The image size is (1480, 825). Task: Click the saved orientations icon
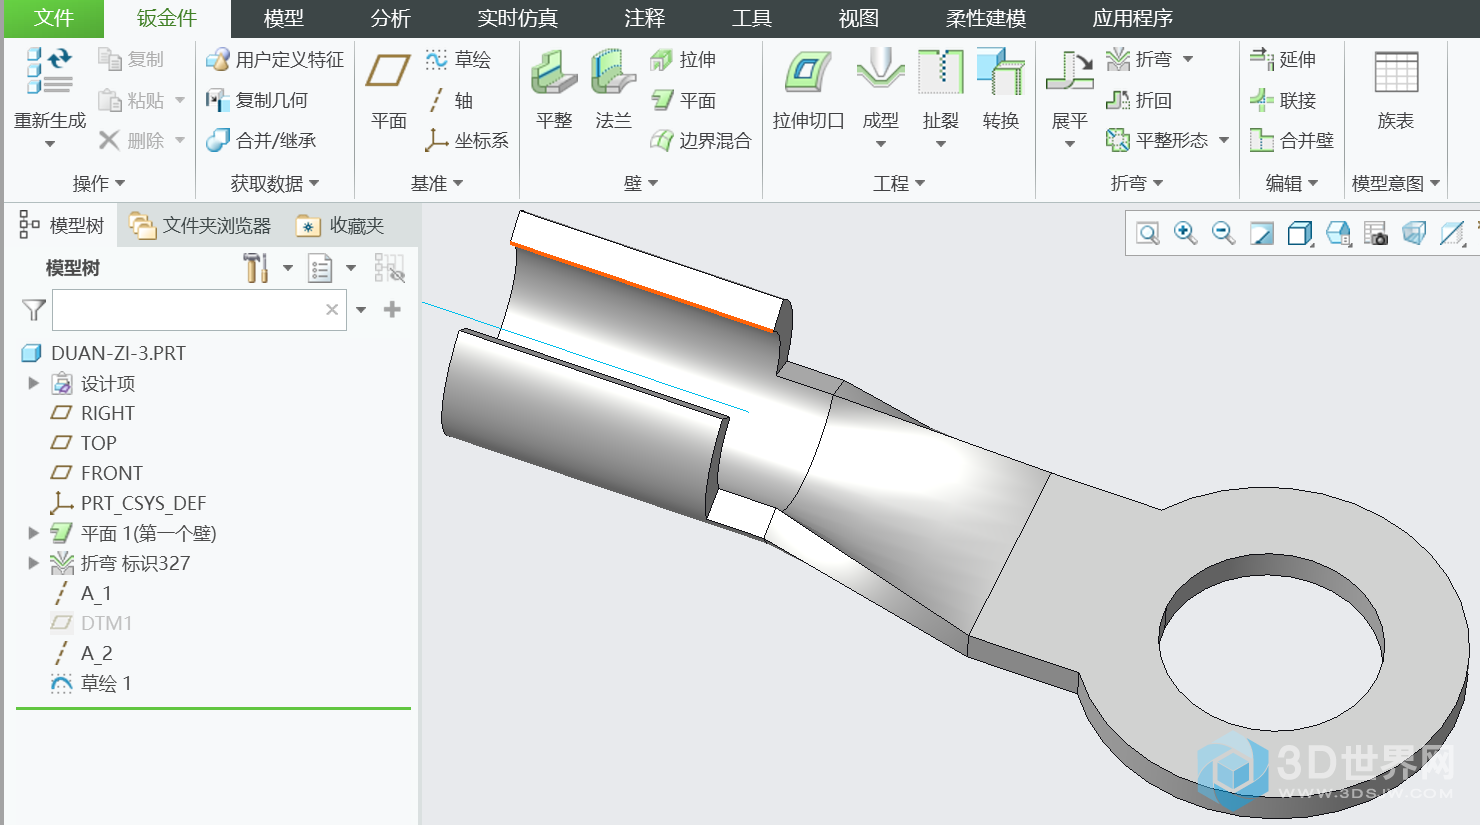click(x=1338, y=234)
